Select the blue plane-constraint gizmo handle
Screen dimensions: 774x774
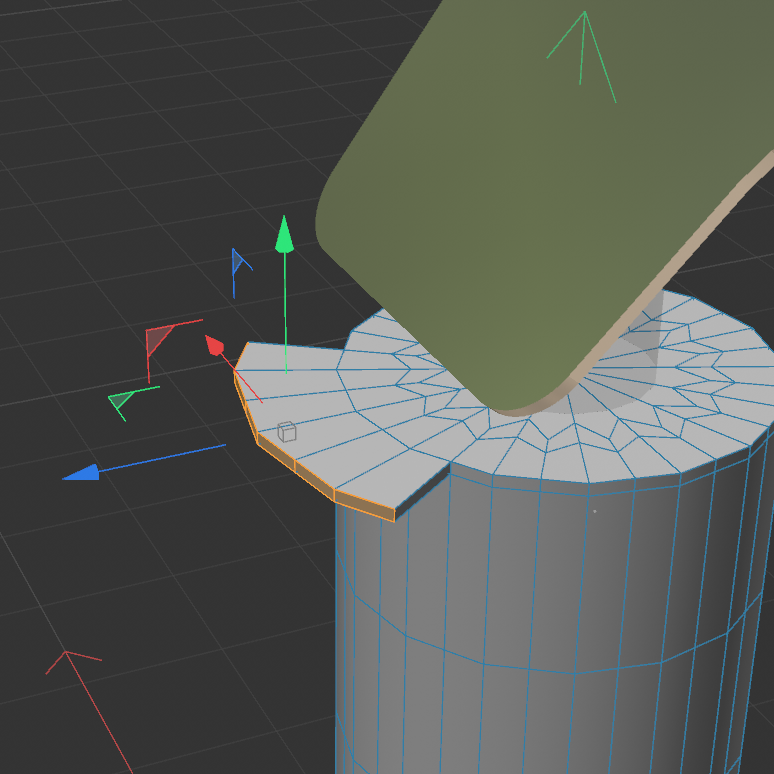pos(238,262)
